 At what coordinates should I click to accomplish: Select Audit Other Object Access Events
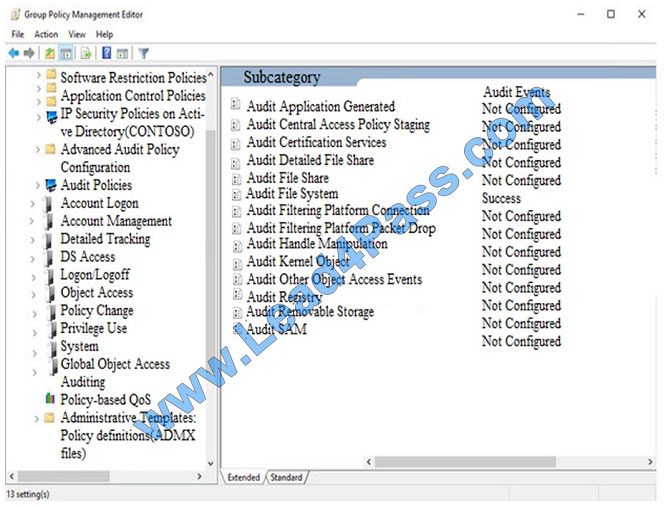[334, 279]
